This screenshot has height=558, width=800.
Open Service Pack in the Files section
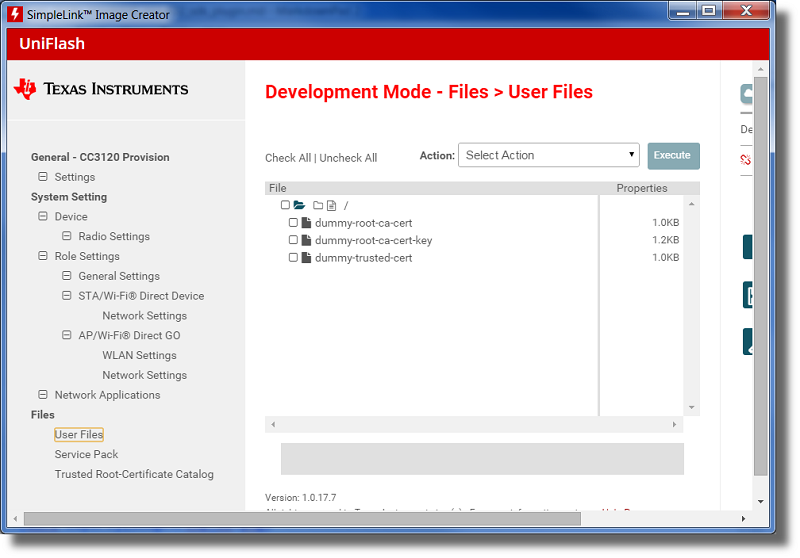tap(86, 454)
